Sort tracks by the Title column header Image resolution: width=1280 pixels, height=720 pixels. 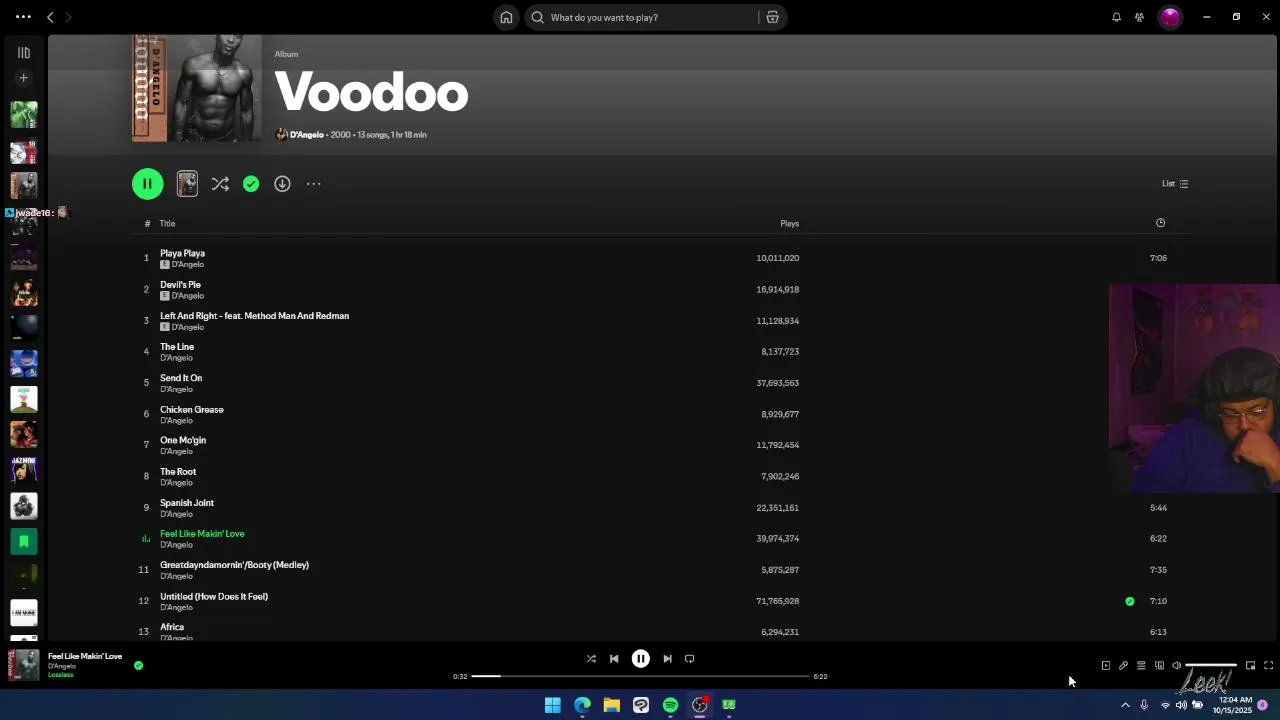167,224
